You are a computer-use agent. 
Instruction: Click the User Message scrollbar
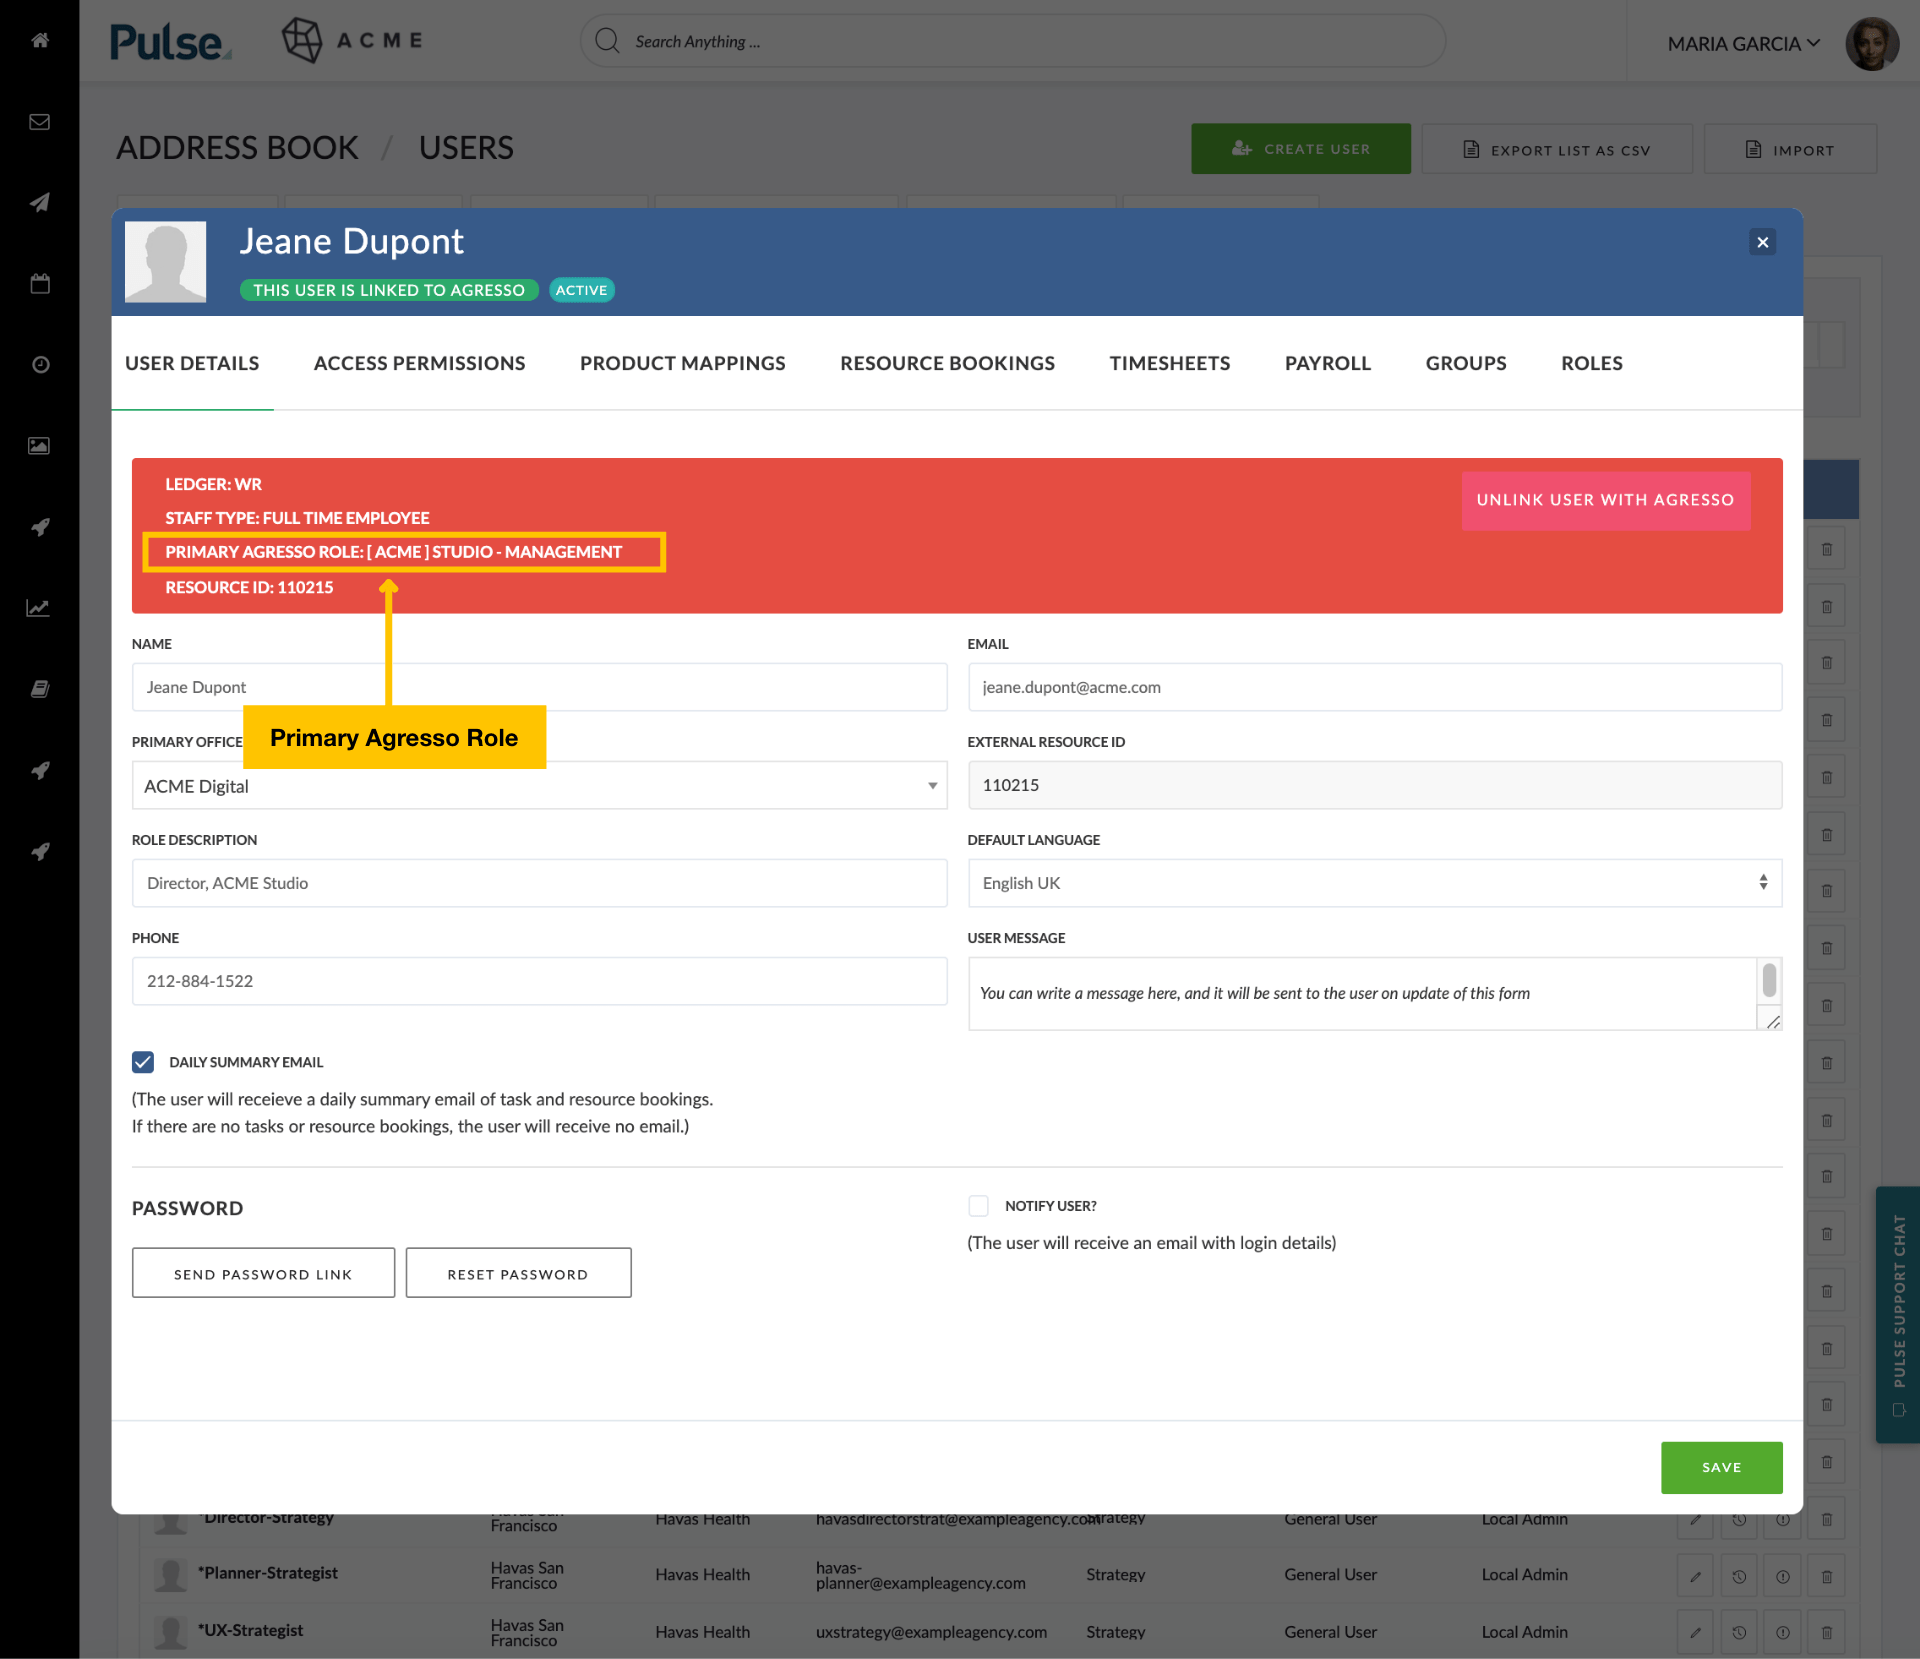[1769, 980]
